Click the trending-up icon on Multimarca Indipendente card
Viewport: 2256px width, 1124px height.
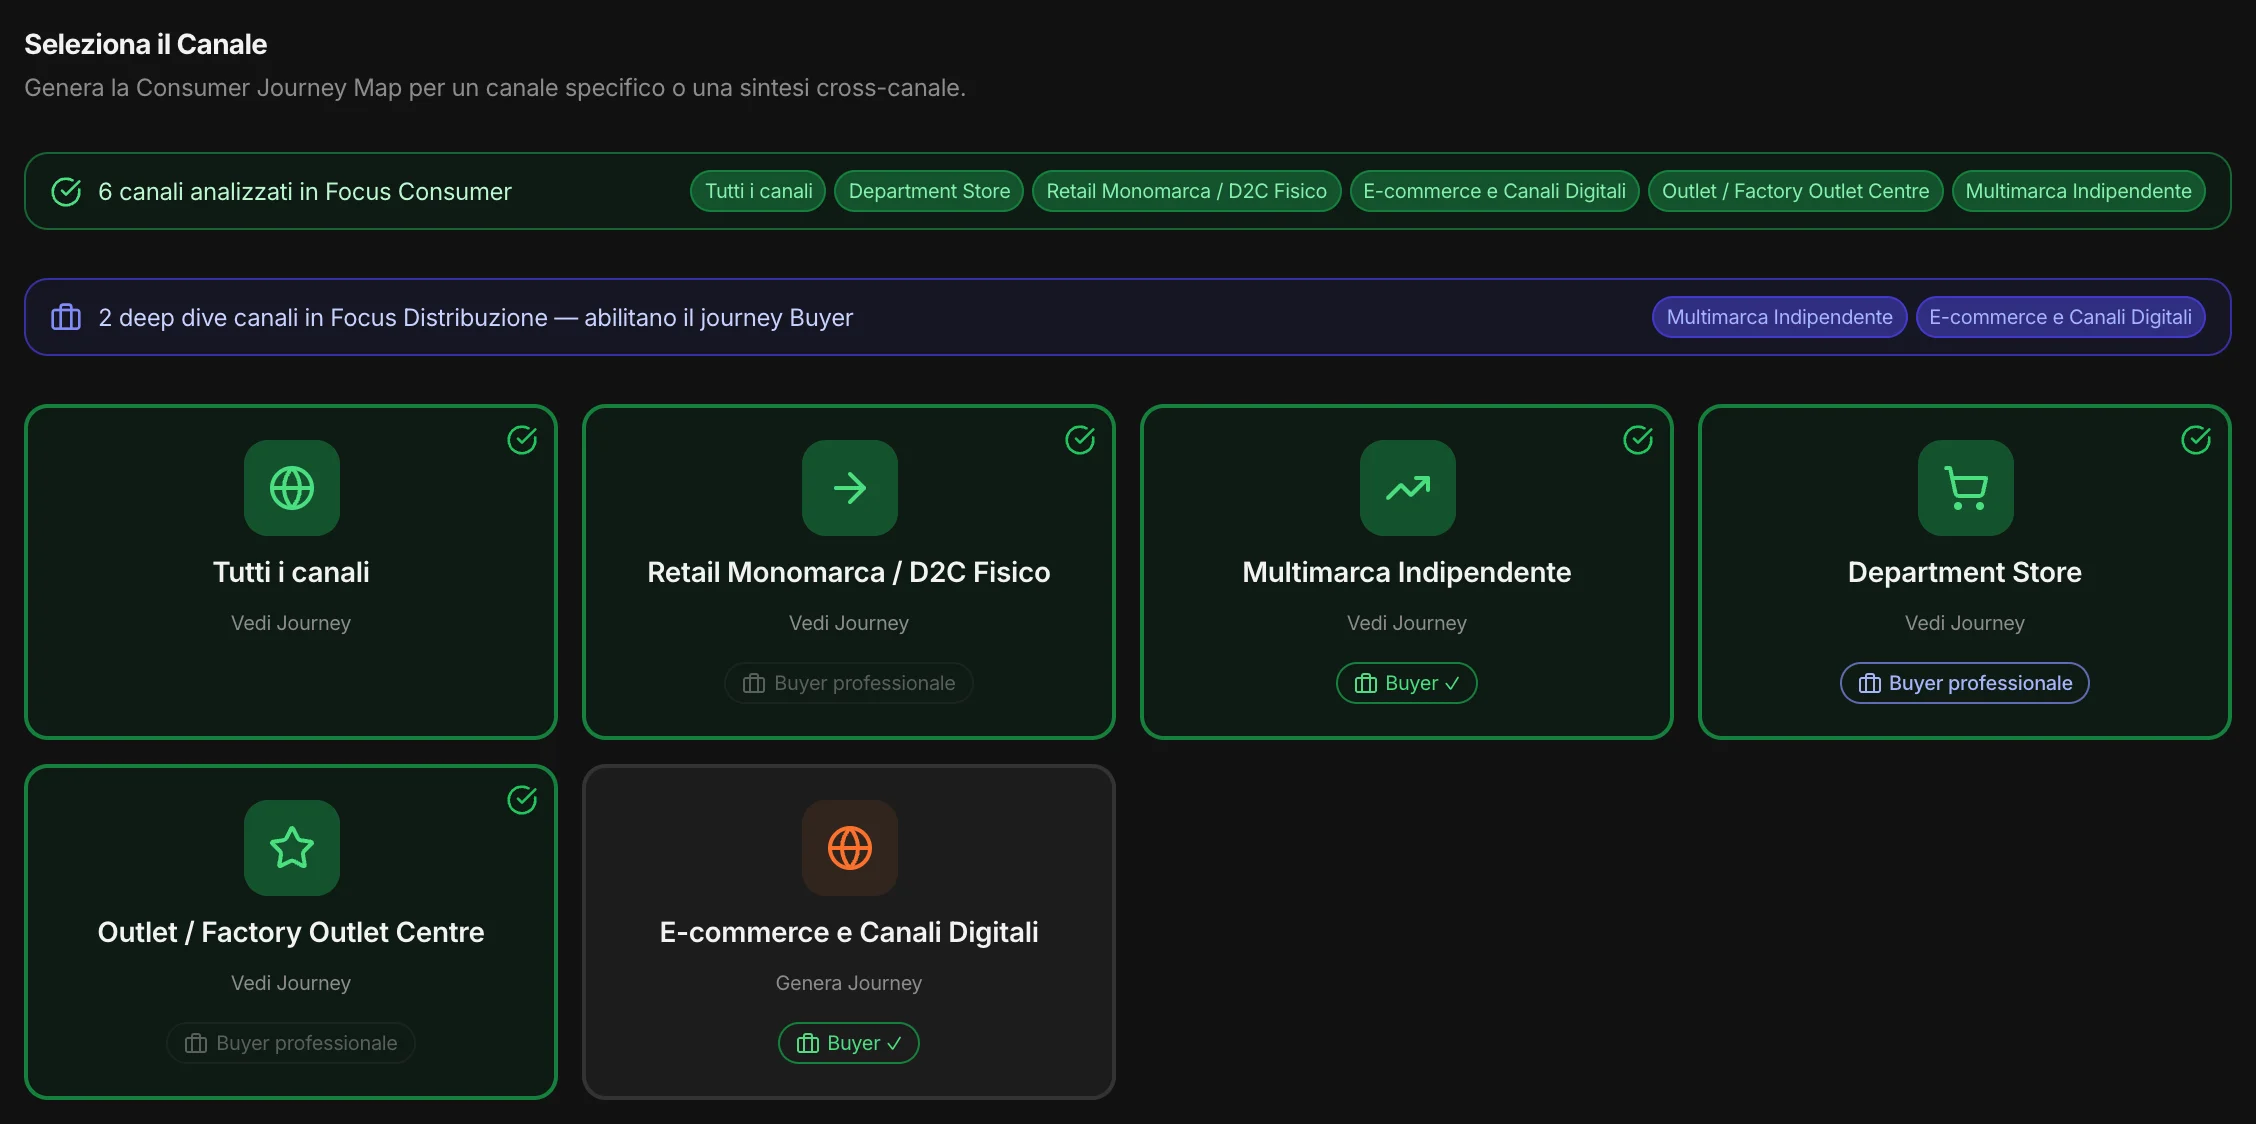pyautogui.click(x=1408, y=488)
